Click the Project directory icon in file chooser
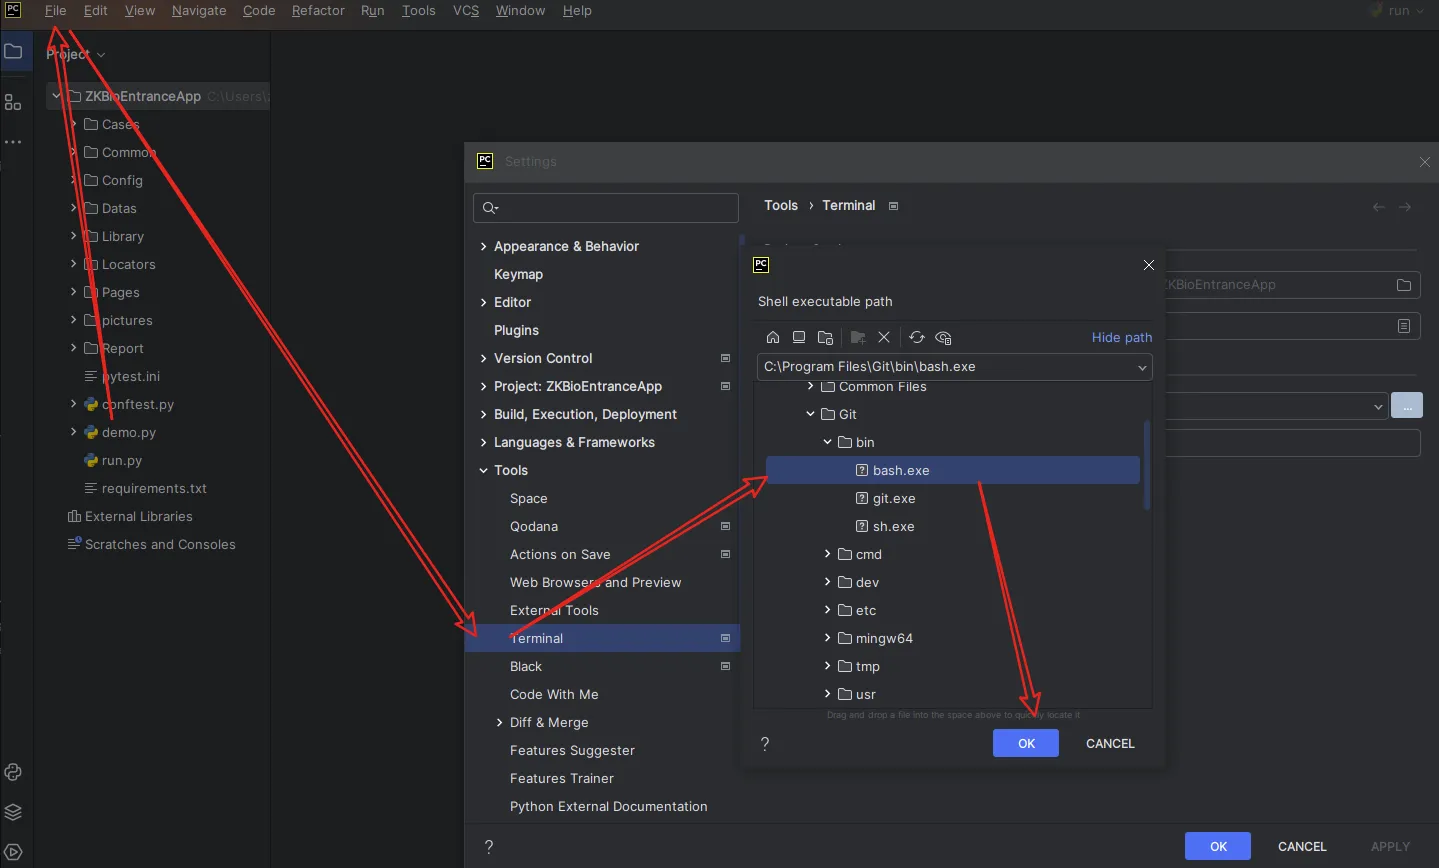The width and height of the screenshot is (1439, 868). [x=825, y=337]
